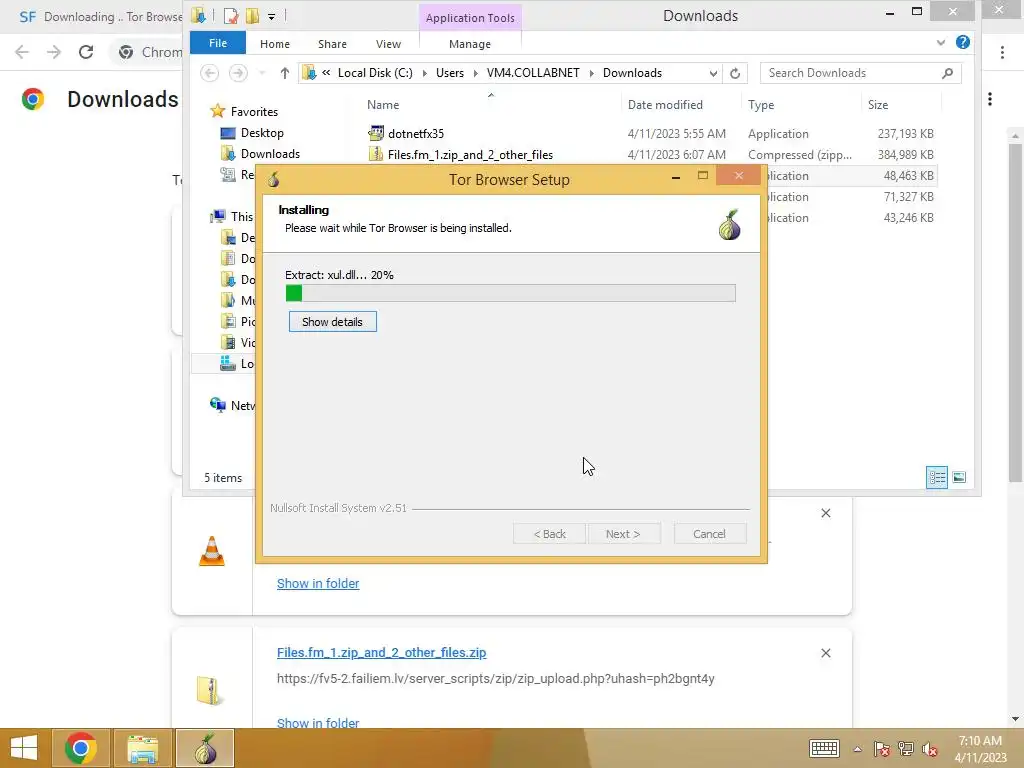Select Local Disk (C:) in the address path

coord(375,73)
